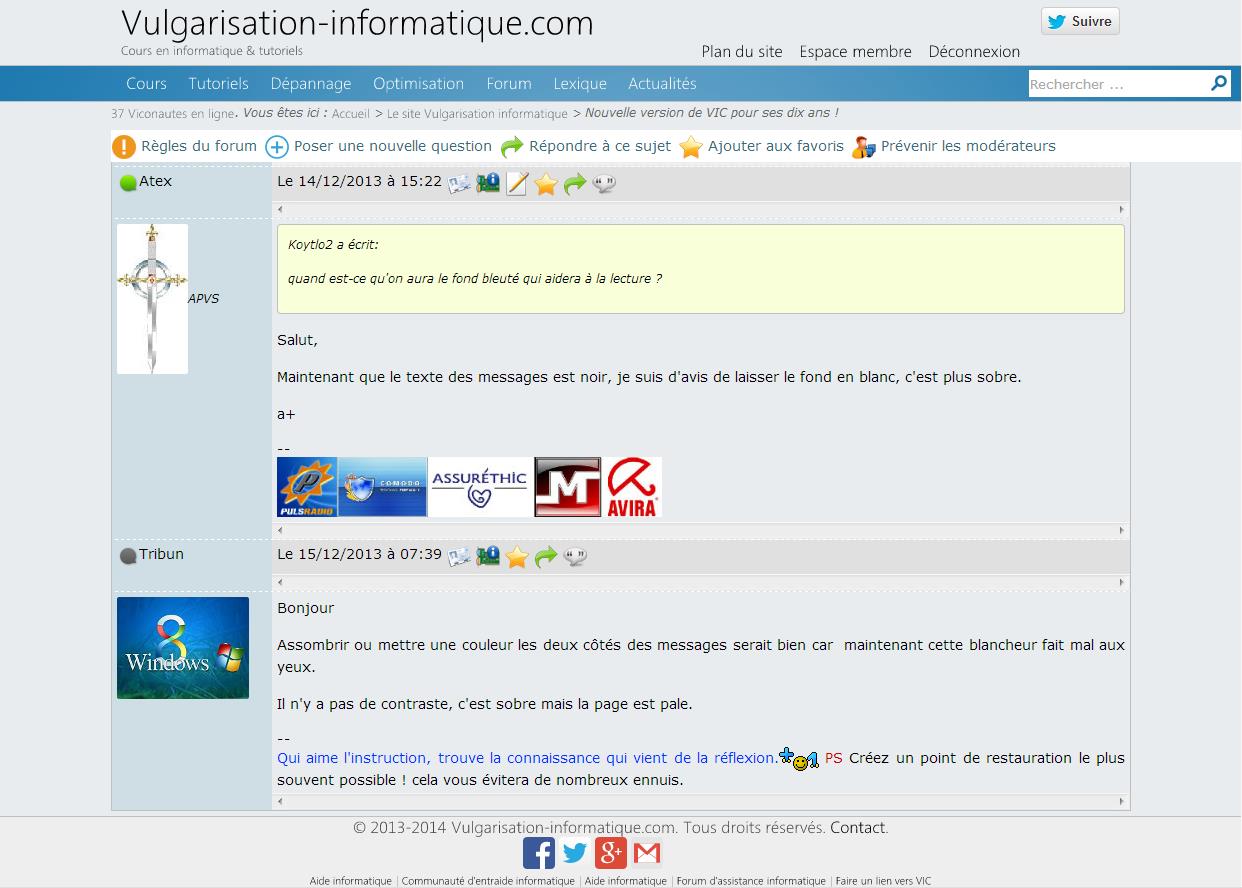Open username Tribun profile link
The height and width of the screenshot is (888, 1242).
click(161, 554)
